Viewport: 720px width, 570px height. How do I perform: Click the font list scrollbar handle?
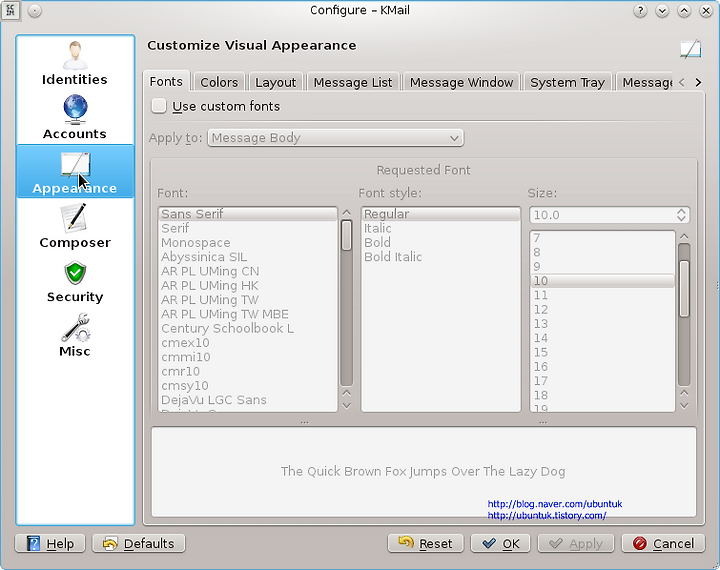click(x=347, y=235)
